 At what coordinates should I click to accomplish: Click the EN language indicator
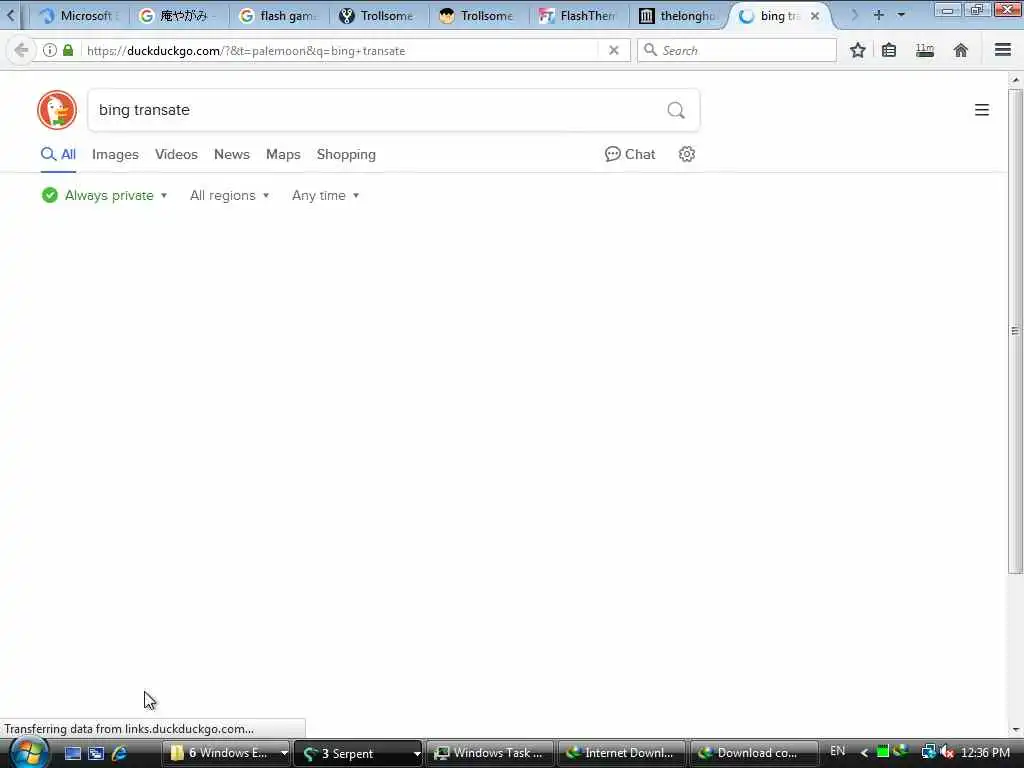tap(837, 752)
